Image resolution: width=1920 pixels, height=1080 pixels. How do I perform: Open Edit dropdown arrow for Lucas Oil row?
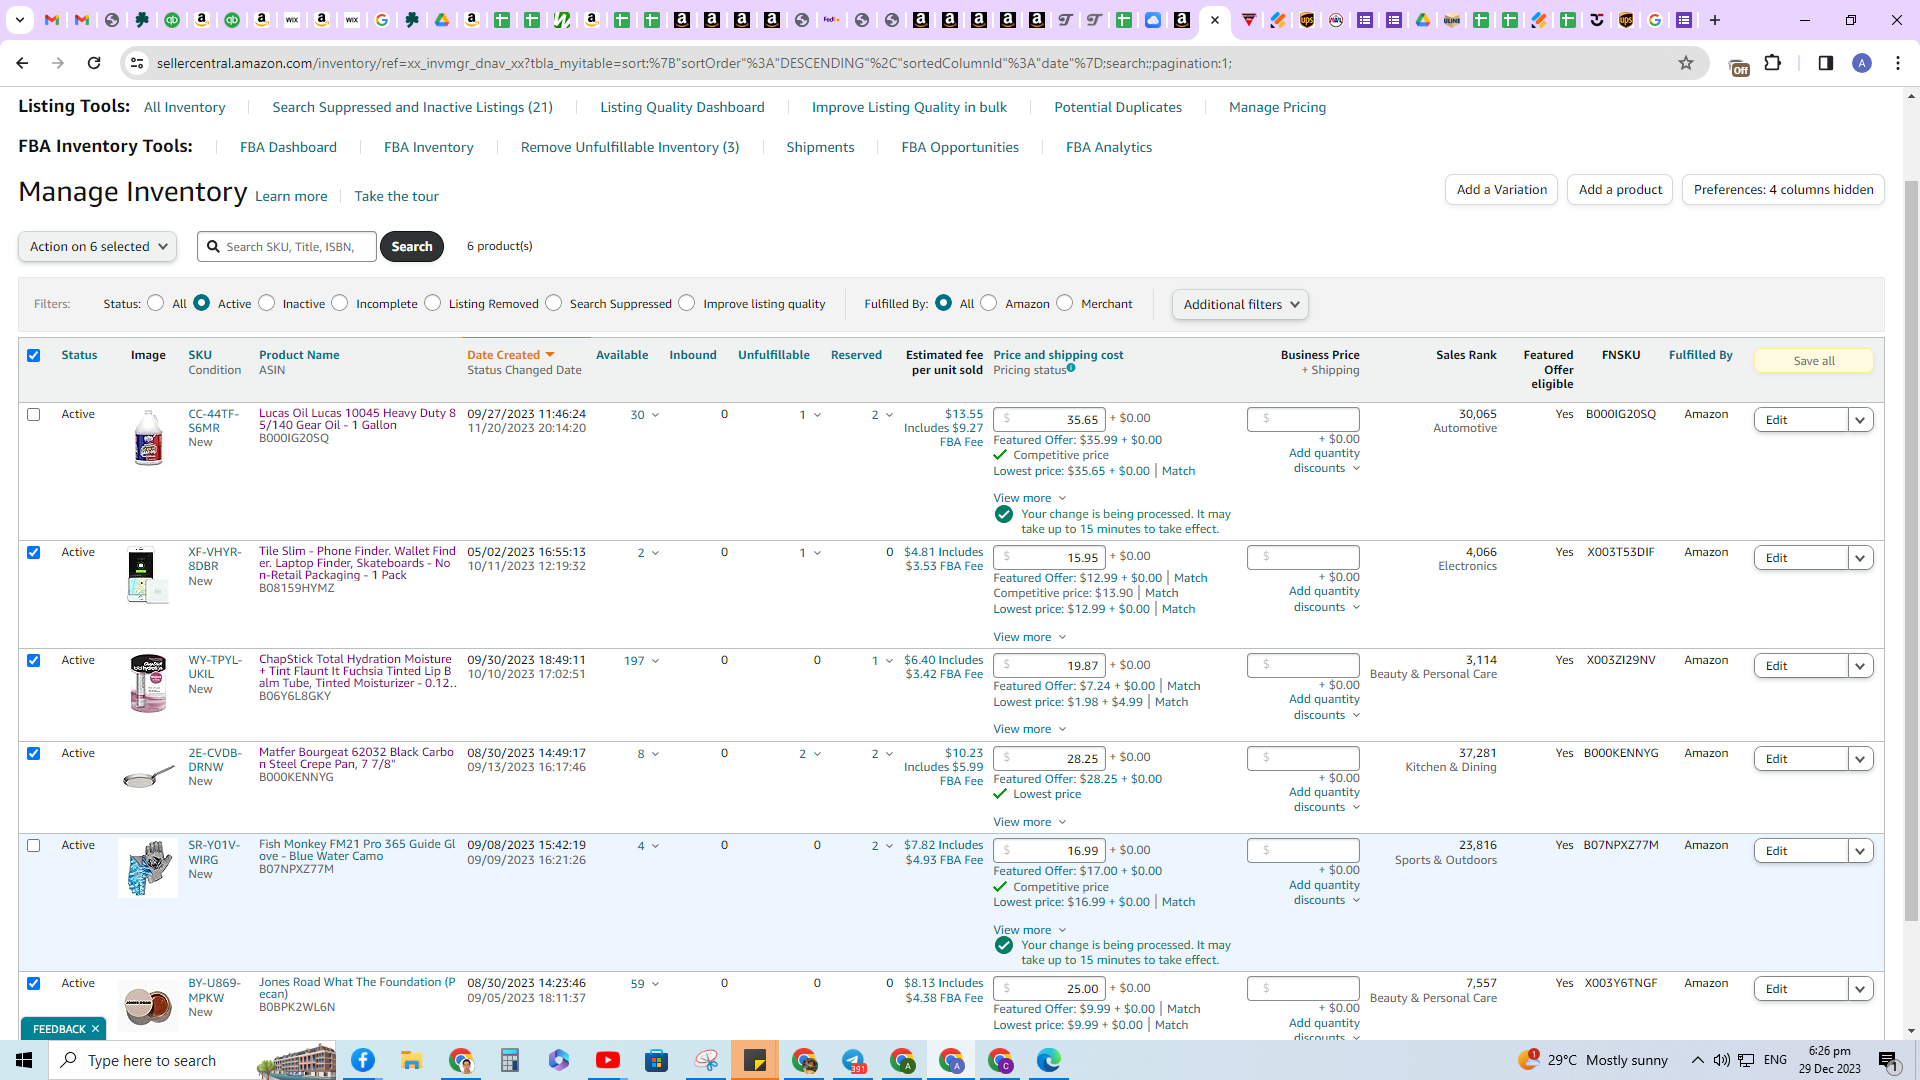tap(1860, 420)
